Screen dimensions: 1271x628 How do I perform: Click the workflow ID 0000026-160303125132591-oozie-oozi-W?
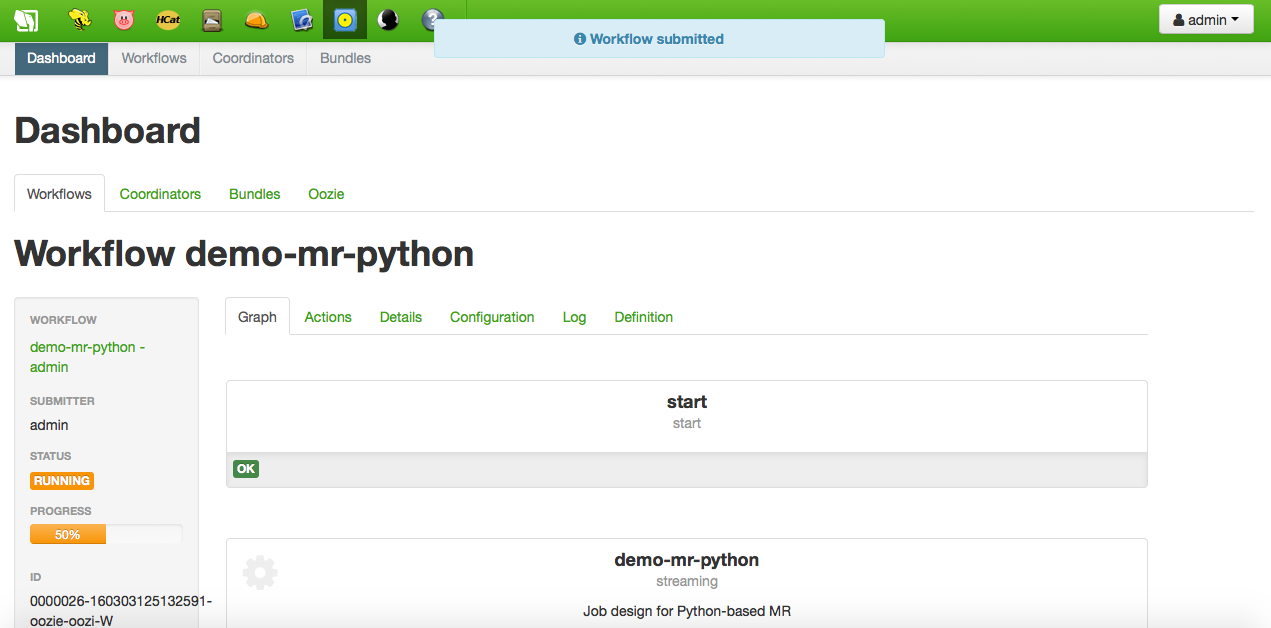[121, 609]
